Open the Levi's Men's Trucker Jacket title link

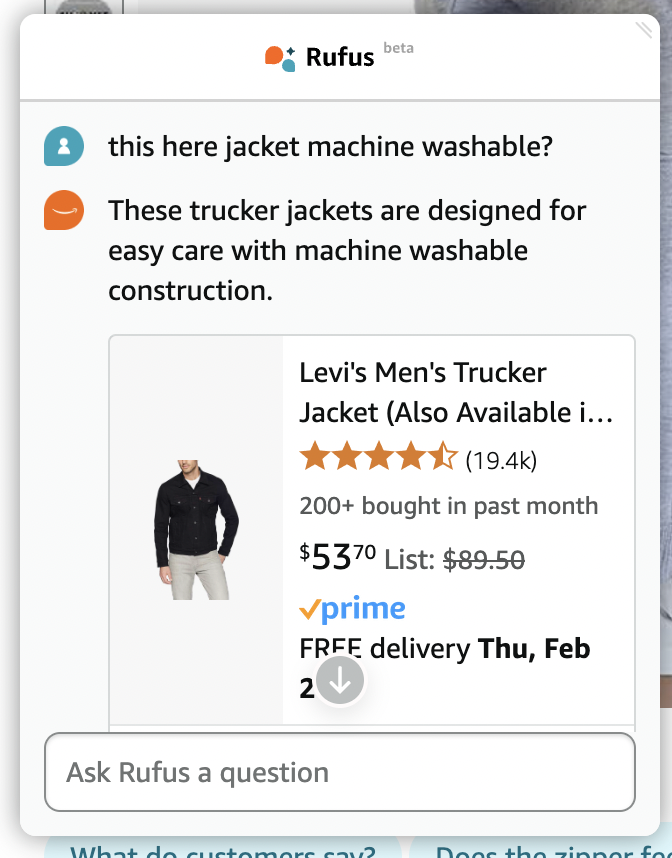tap(455, 392)
